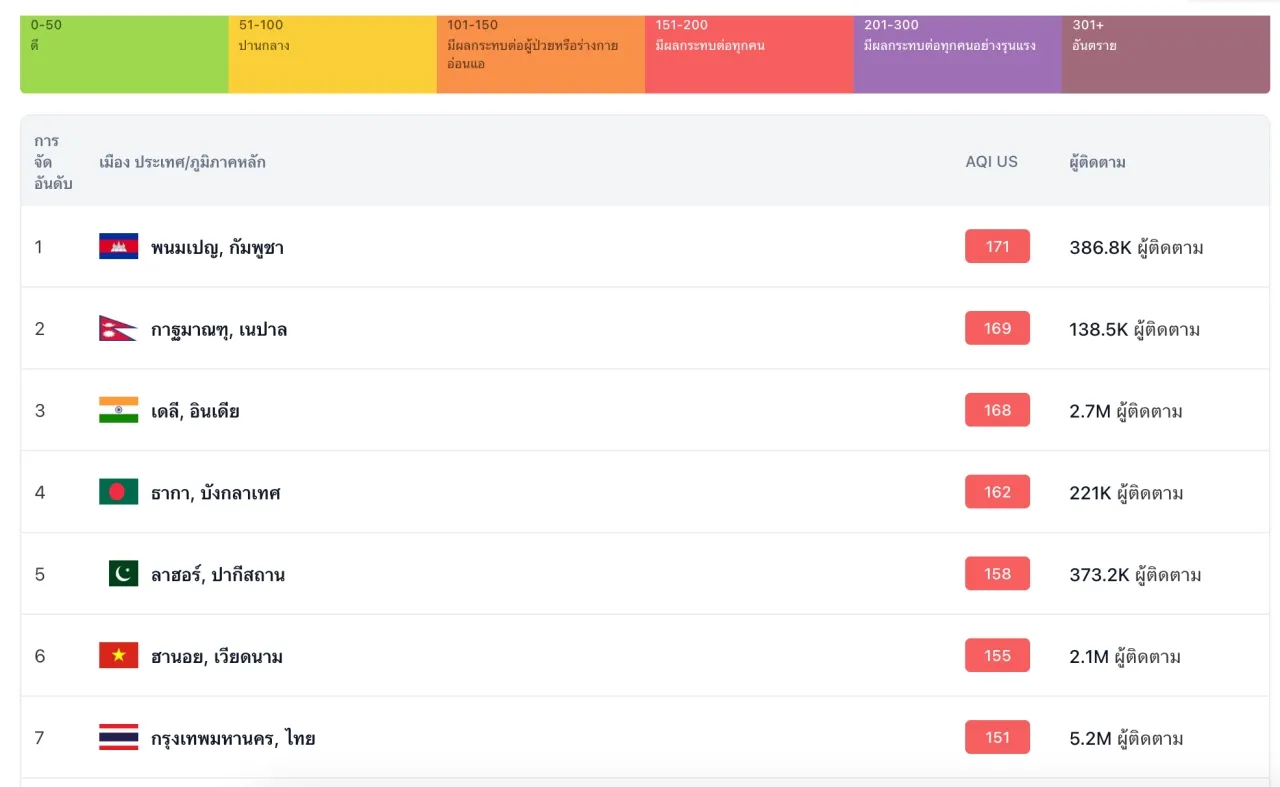Click the Nepal flag icon
Screen dimensions: 1280x787
(x=117, y=329)
